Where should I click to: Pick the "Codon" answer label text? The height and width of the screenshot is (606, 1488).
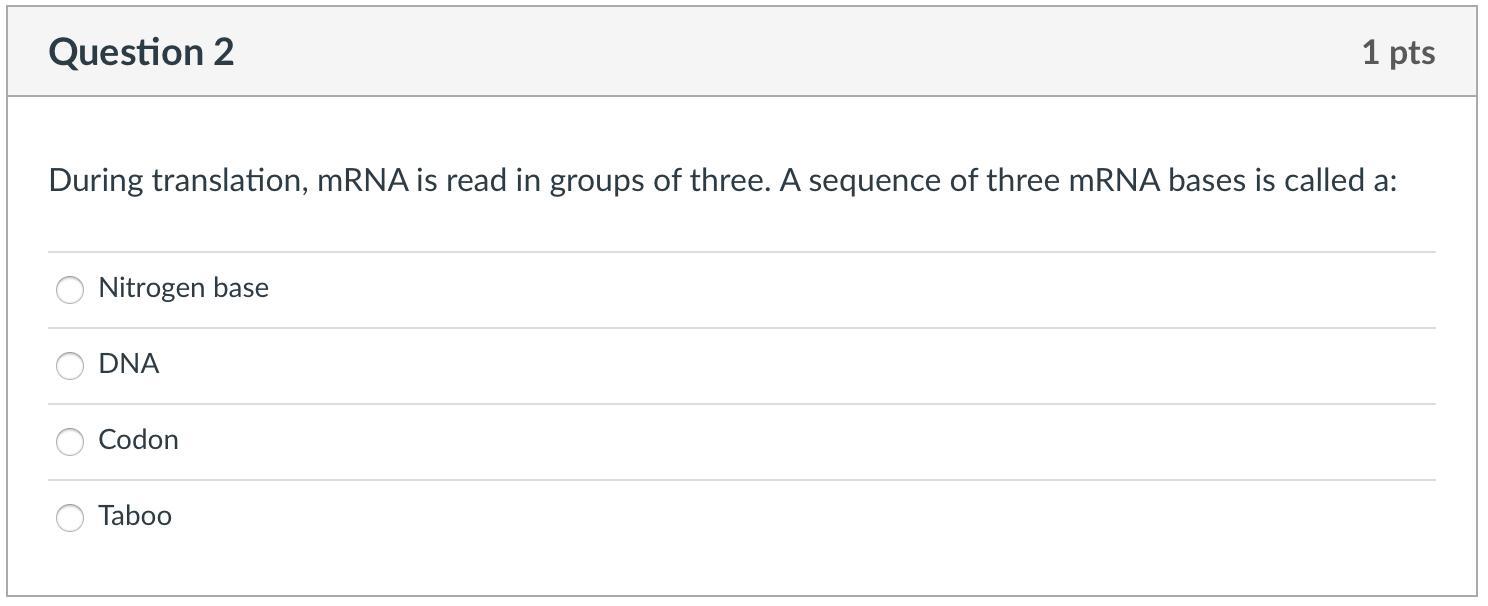click(x=138, y=440)
